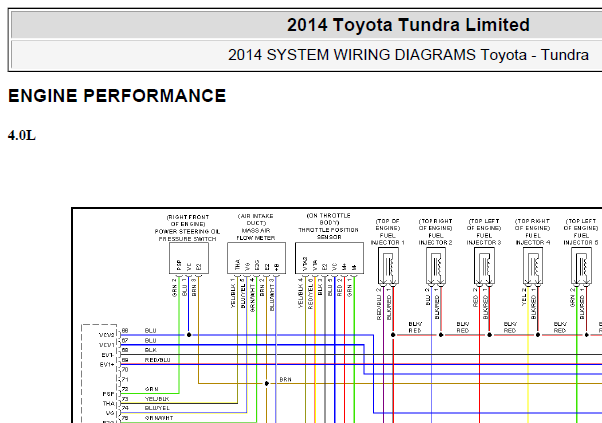Click the Fuel Injector 1 coil symbol
Screen dimensions: 602x423
pyautogui.click(x=388, y=266)
